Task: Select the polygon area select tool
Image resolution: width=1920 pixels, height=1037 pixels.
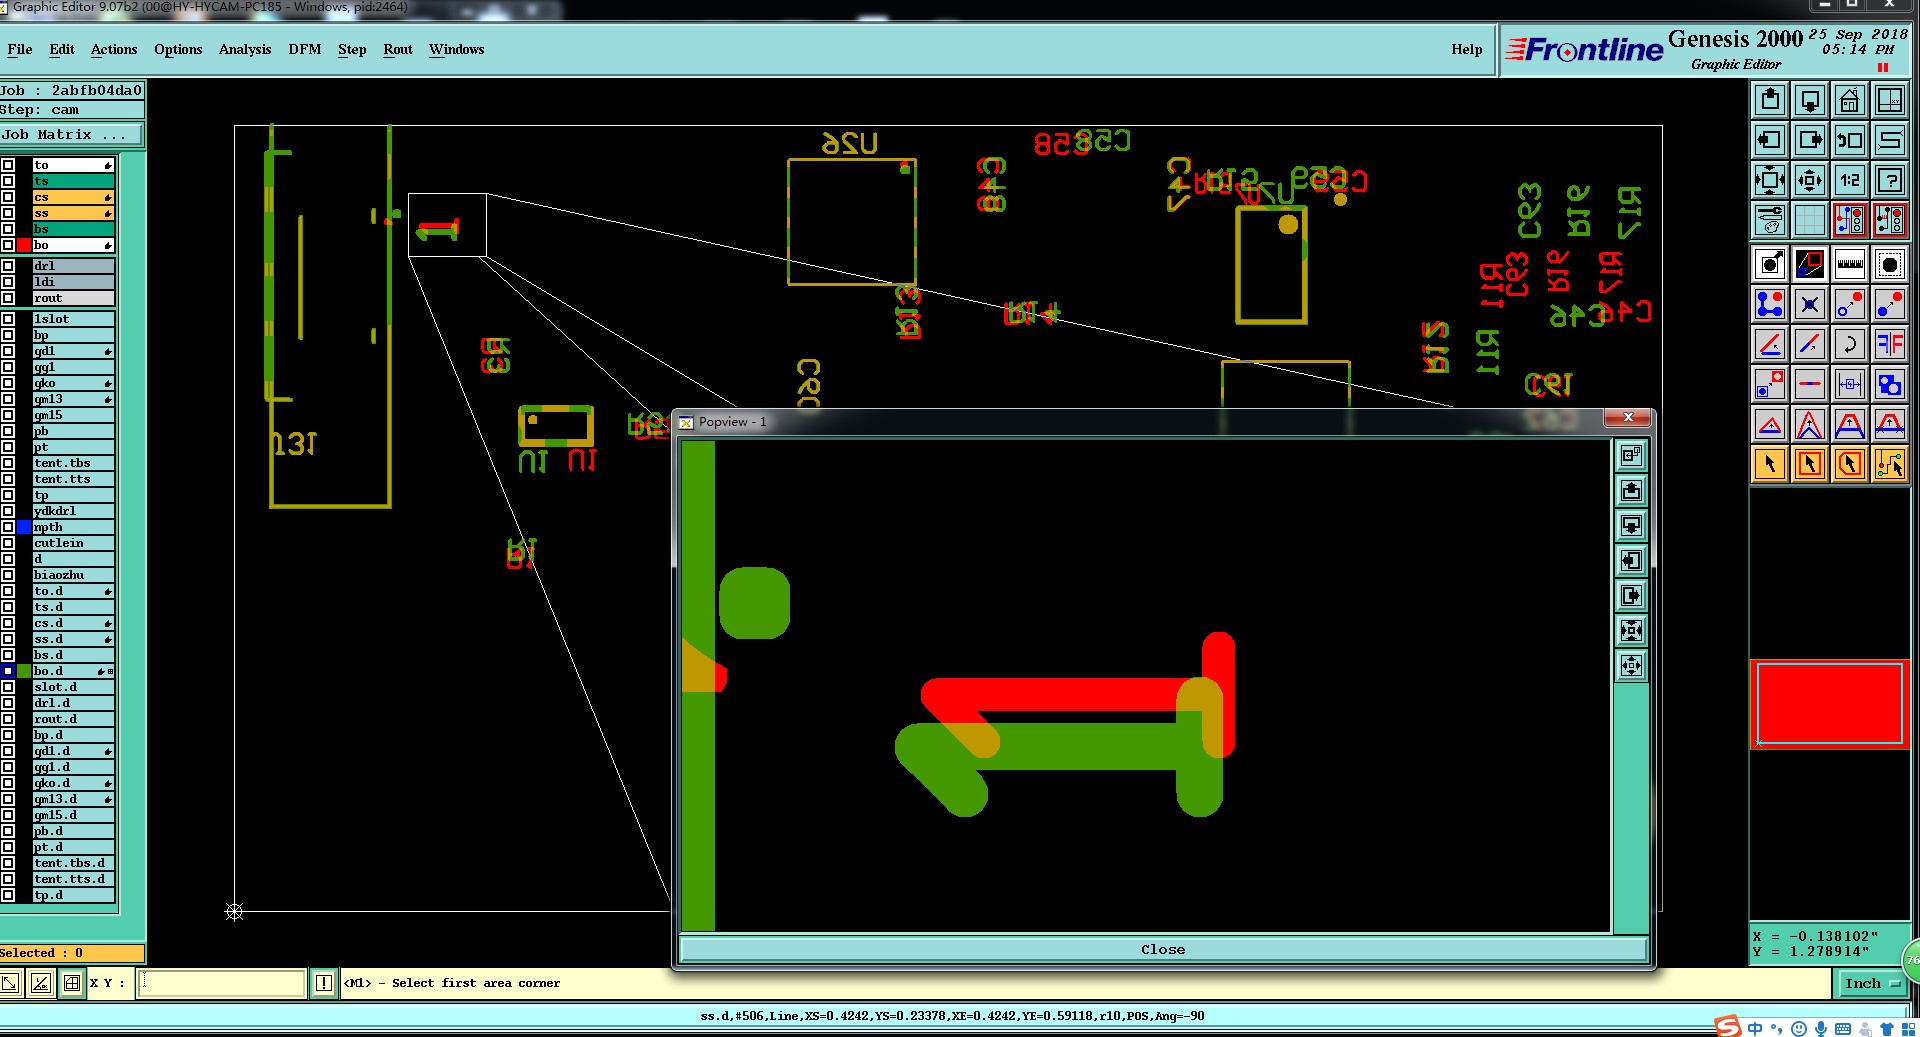Action: coord(1850,464)
